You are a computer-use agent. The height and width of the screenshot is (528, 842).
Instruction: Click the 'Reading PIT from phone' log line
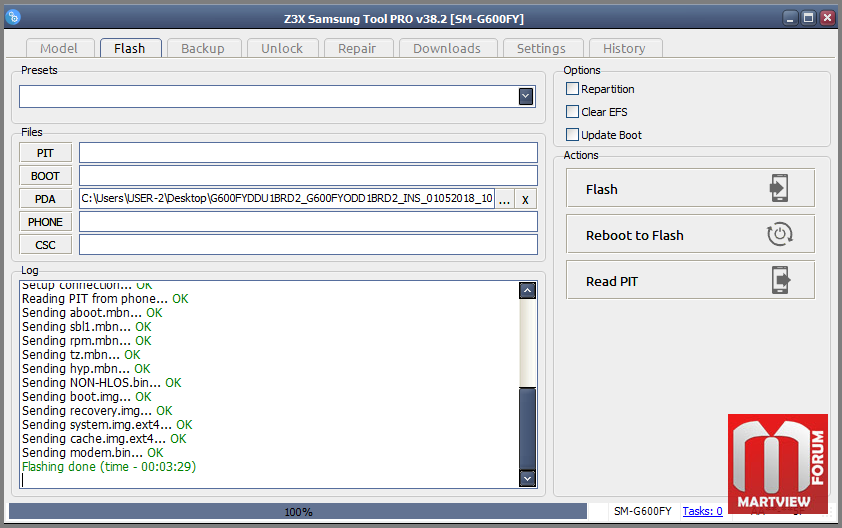tap(105, 299)
